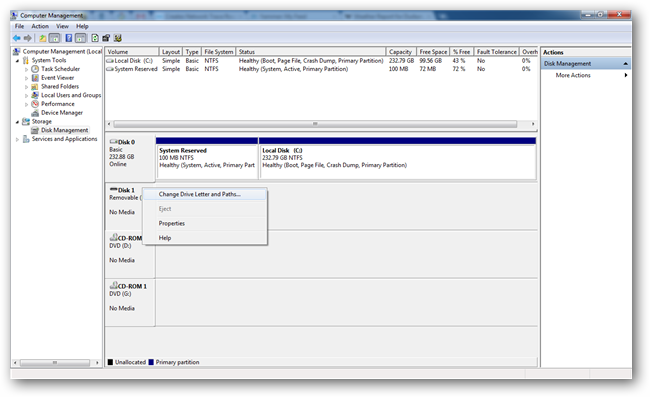
Task: Click the Task Scheduler clock icon
Action: point(35,69)
